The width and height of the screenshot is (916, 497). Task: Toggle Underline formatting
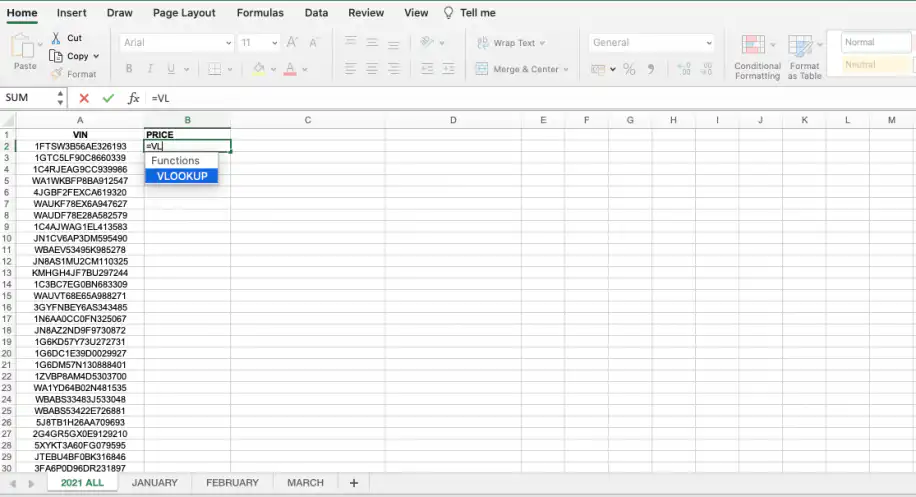coord(171,69)
